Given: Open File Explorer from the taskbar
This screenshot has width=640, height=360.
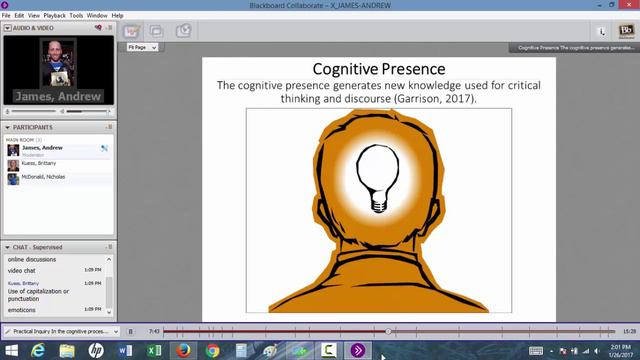Looking at the screenshot, I should pos(67,351).
